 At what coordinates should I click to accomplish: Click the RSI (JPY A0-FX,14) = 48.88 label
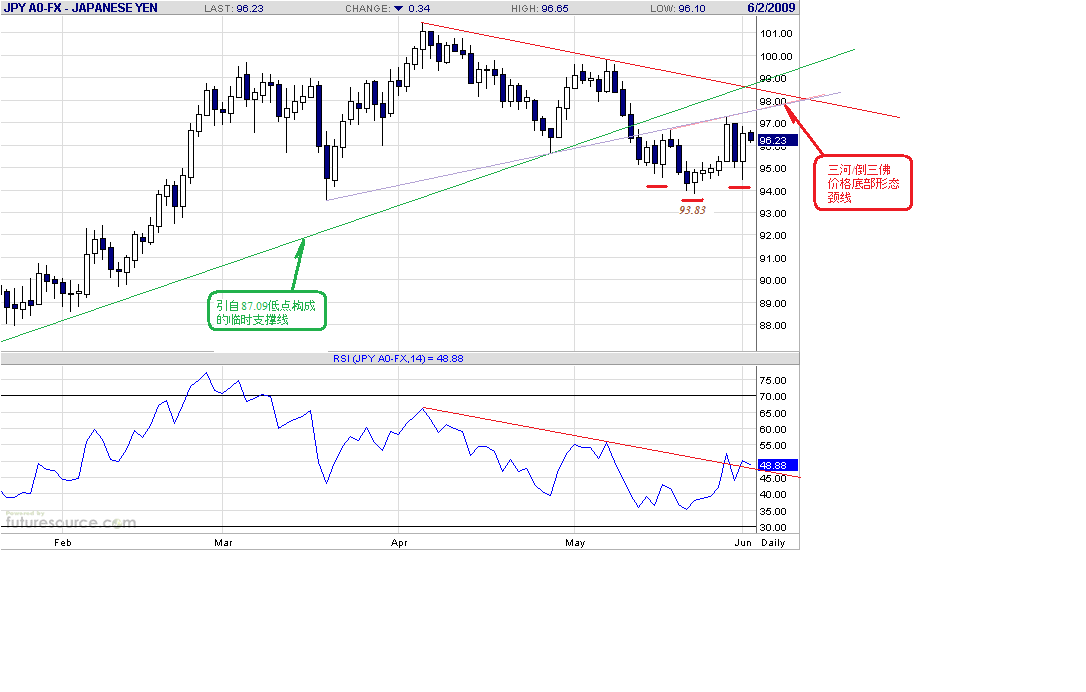(398, 358)
